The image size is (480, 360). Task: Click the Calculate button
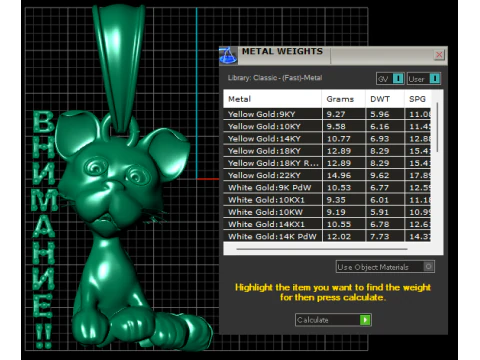(333, 320)
